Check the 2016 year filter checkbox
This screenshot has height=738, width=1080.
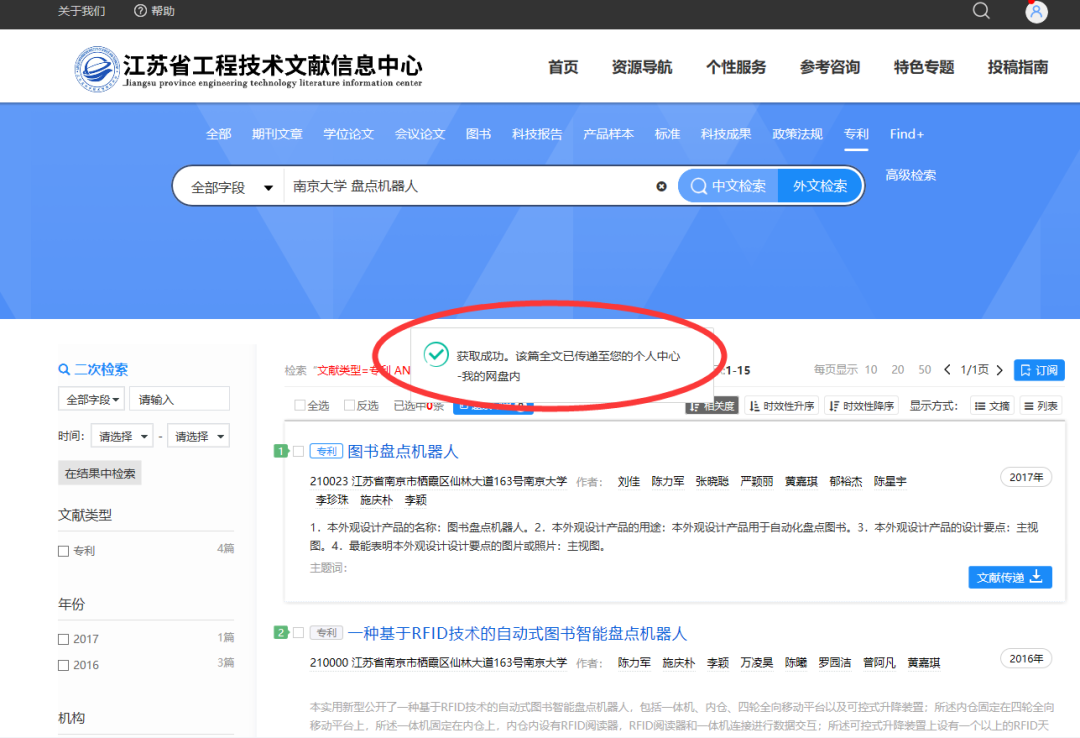tap(63, 664)
